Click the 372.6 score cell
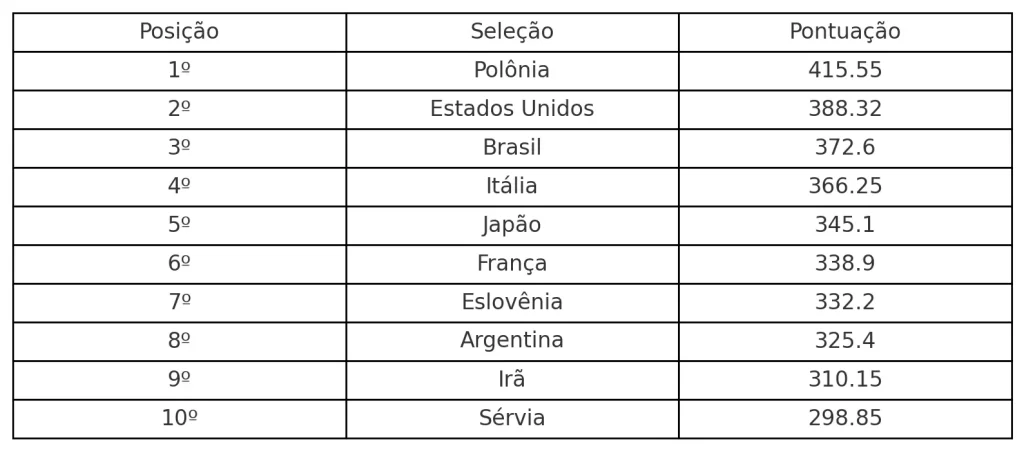This screenshot has height=451, width=1024. tap(845, 148)
